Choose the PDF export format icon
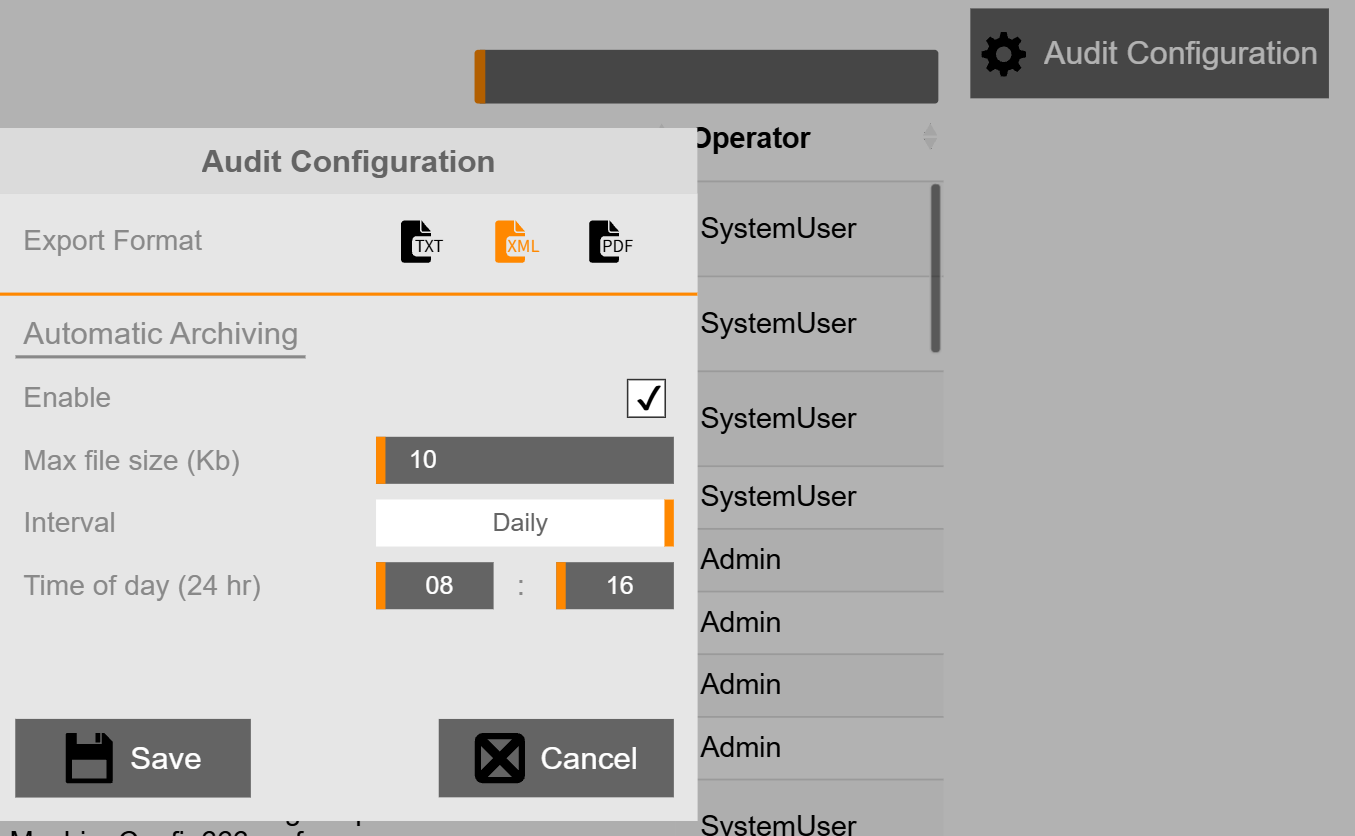The height and width of the screenshot is (836, 1355). (x=609, y=242)
